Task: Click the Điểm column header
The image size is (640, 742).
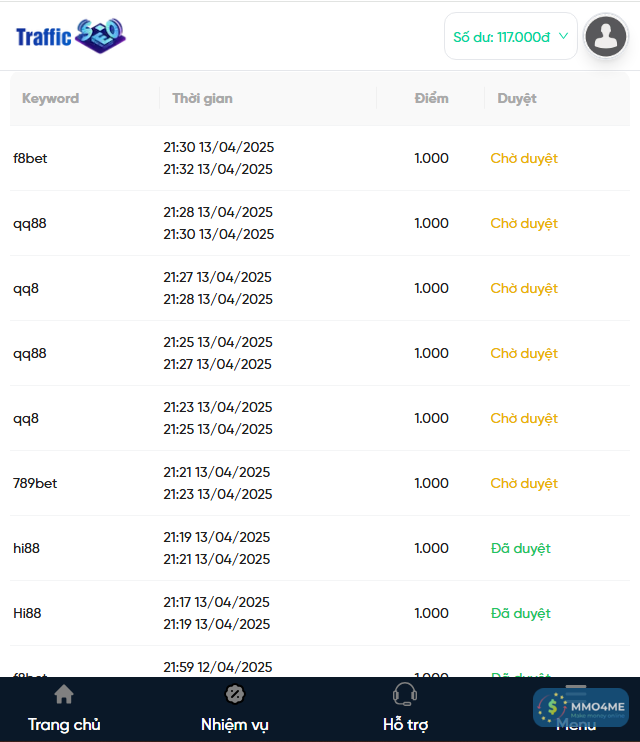Action: point(432,98)
